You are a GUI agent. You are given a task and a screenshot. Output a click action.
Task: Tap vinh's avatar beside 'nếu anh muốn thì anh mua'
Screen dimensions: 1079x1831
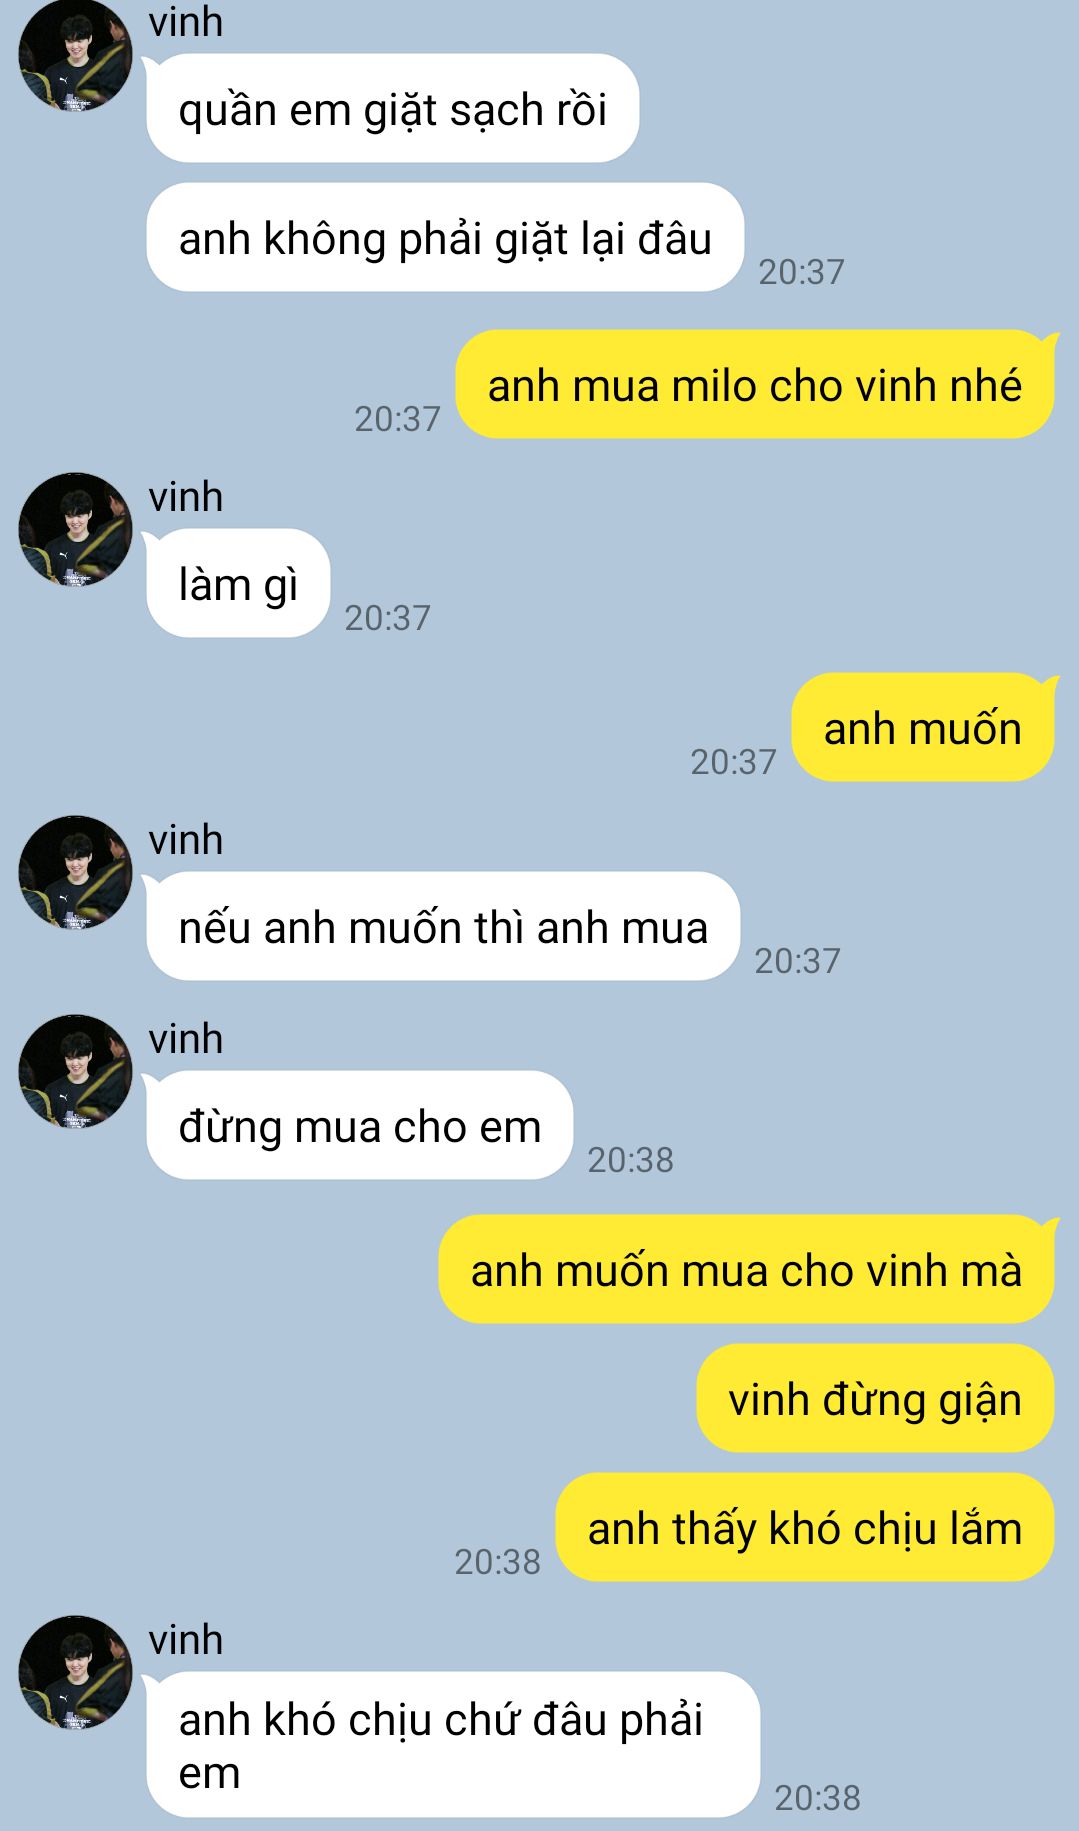(75, 872)
